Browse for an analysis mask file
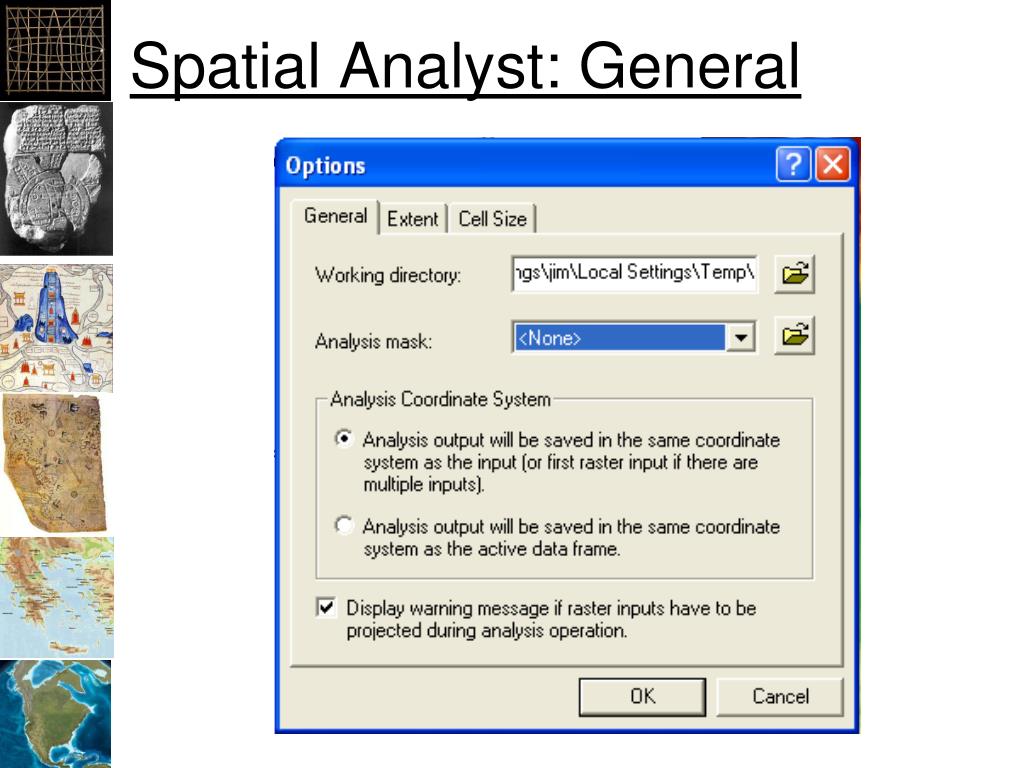The image size is (1024, 768). point(794,336)
